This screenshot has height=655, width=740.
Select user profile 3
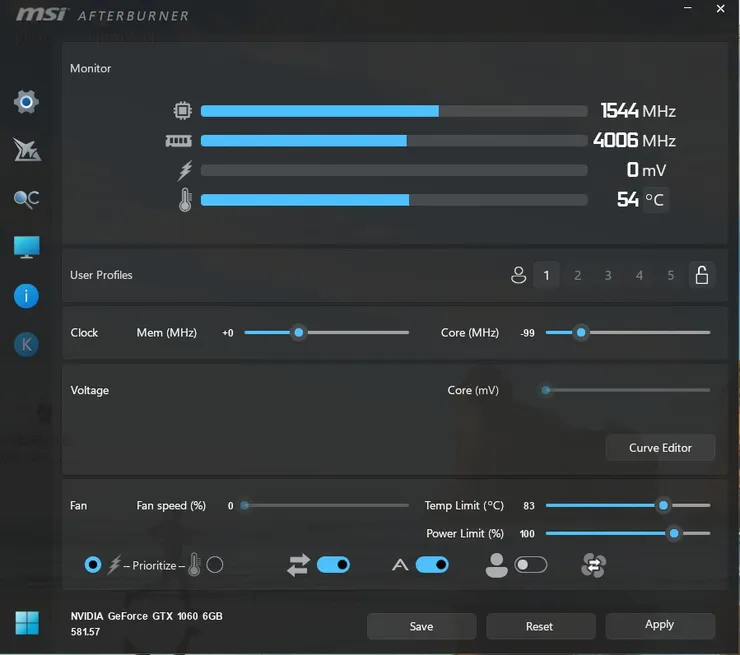click(x=608, y=275)
